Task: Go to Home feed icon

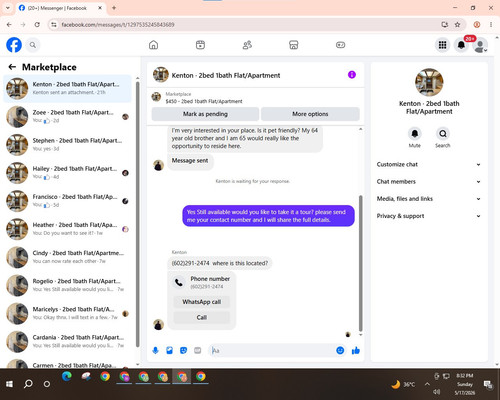Action: (x=153, y=45)
